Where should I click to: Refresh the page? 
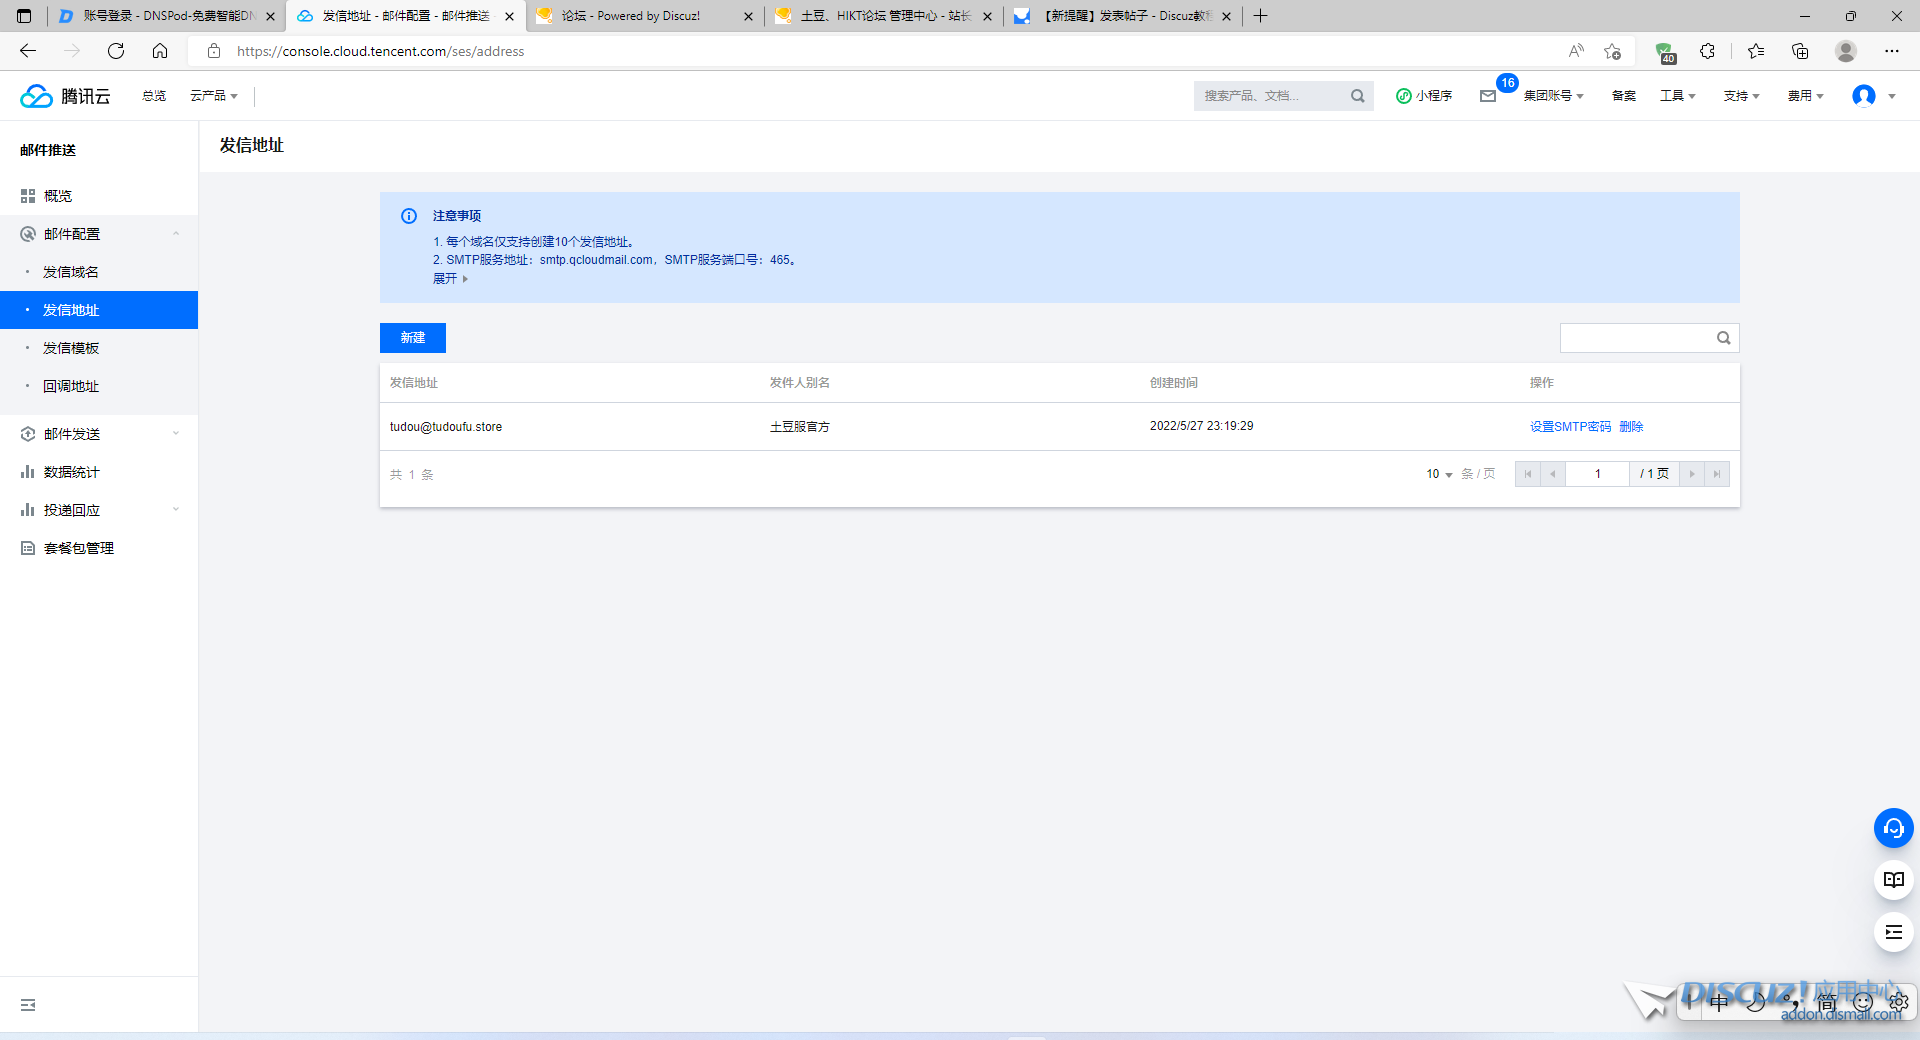click(x=116, y=51)
